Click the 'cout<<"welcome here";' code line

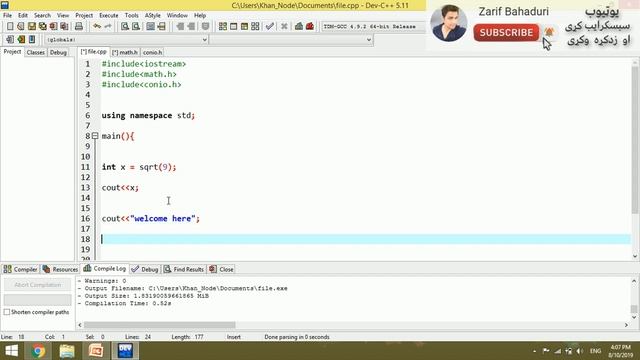[151, 218]
